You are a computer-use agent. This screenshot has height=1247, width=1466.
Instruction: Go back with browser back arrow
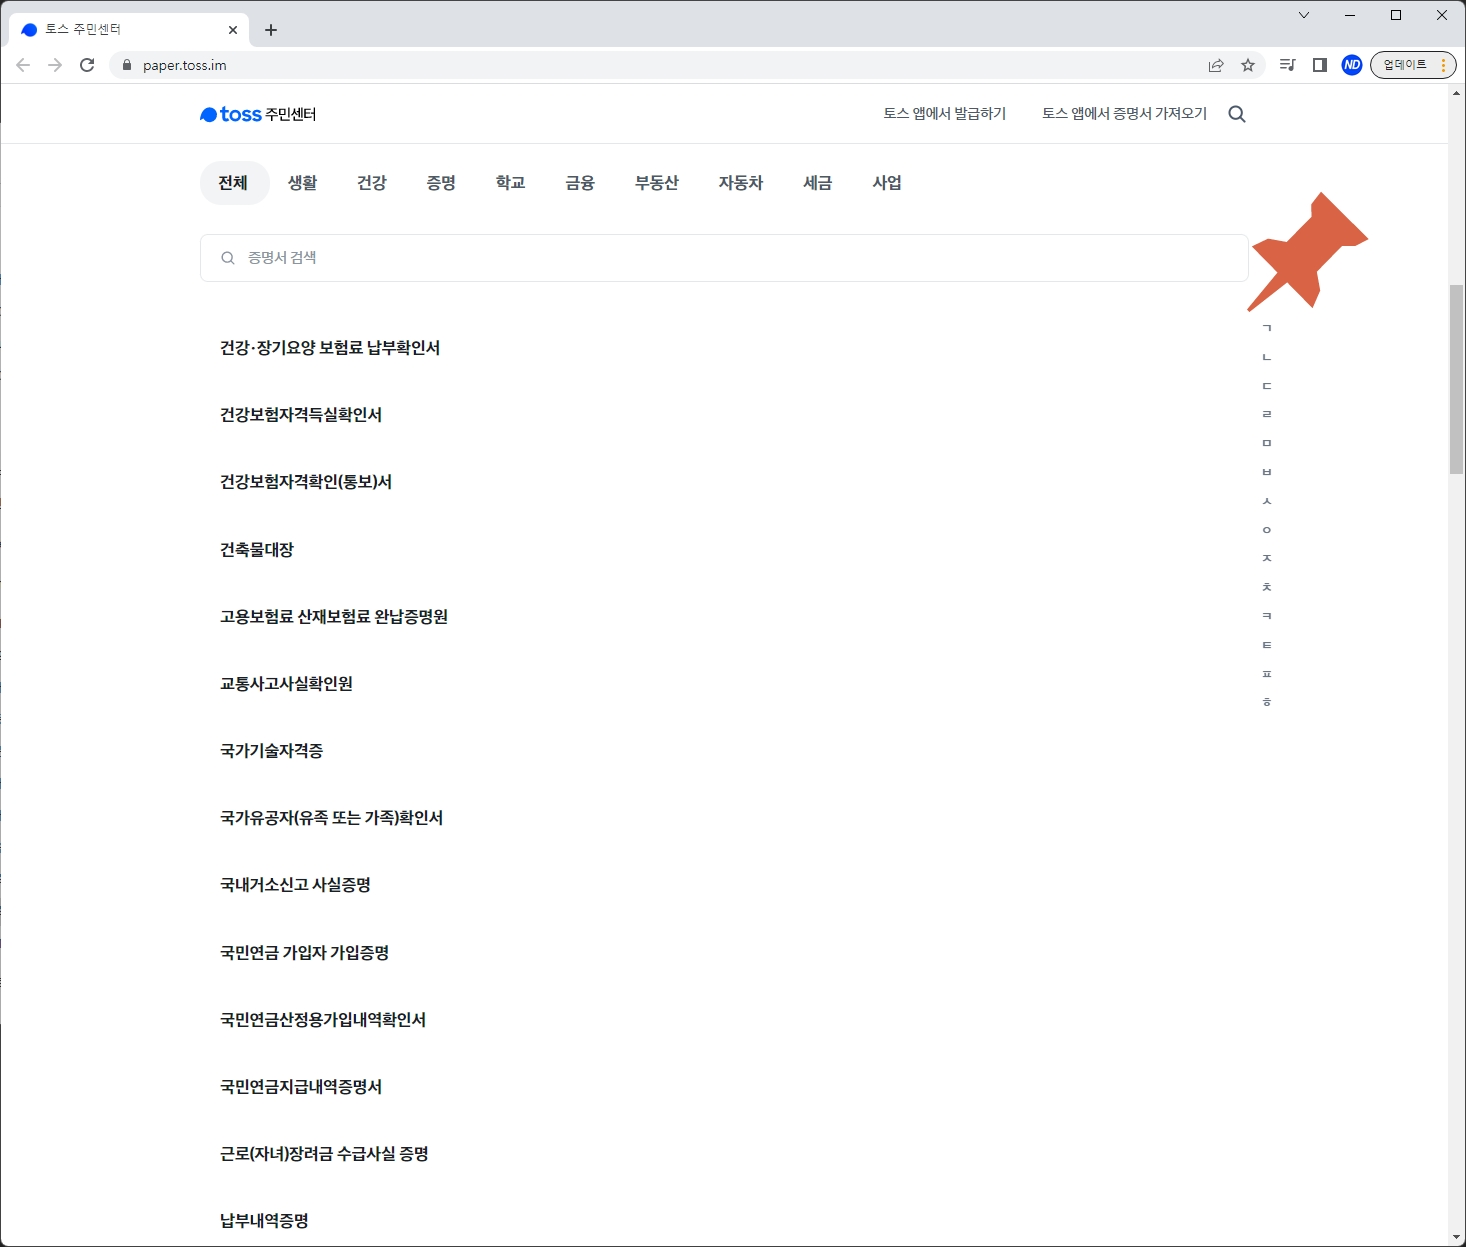[23, 65]
